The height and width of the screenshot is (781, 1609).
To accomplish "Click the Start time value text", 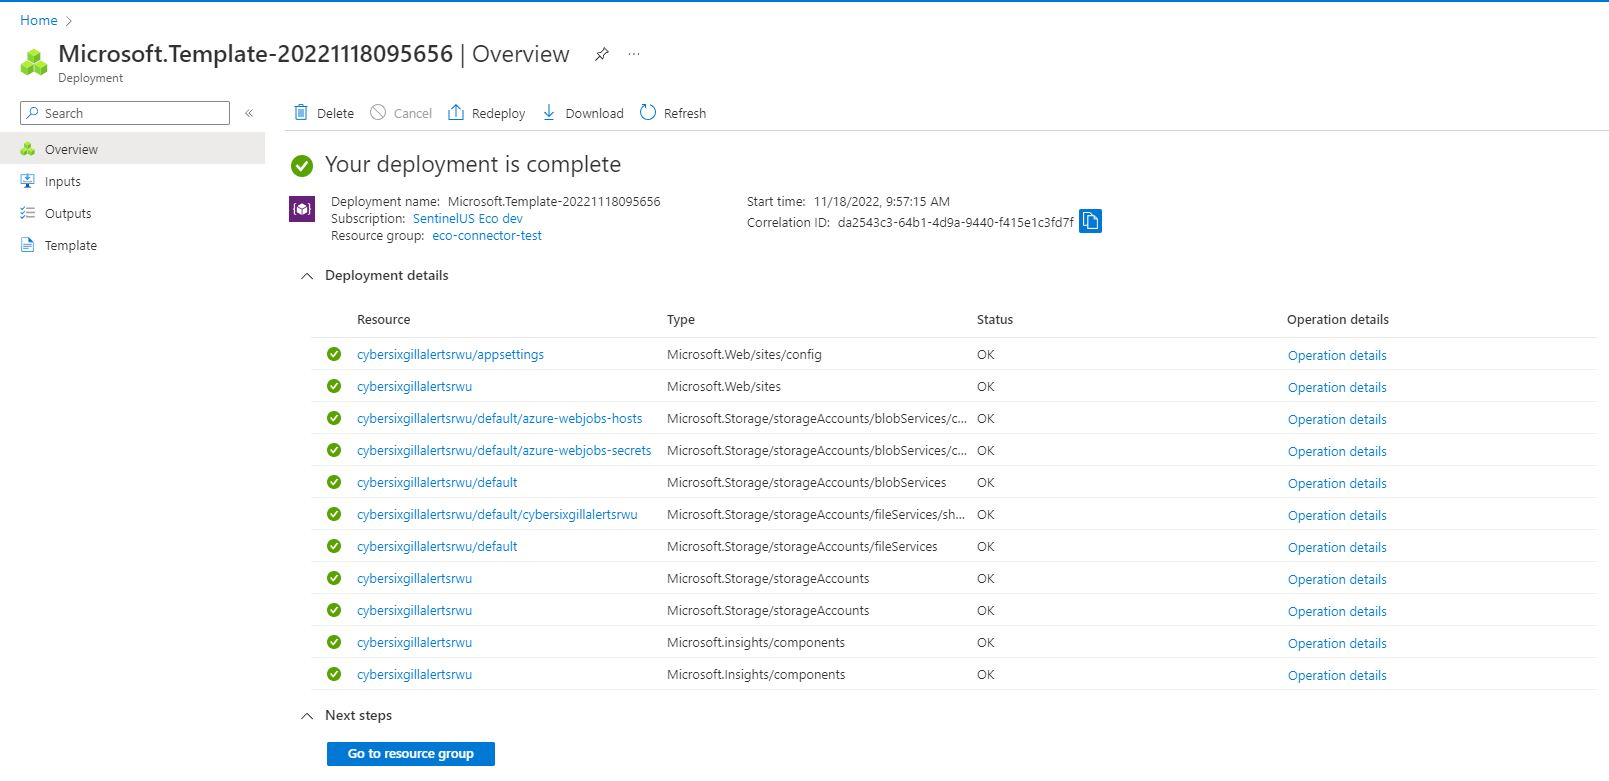I will [x=882, y=201].
